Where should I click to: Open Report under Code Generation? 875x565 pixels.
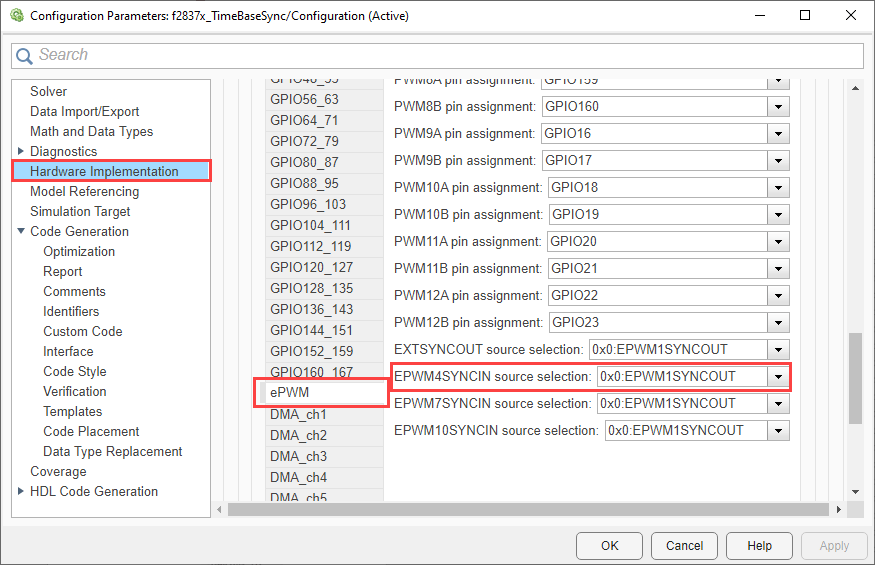pyautogui.click(x=62, y=271)
